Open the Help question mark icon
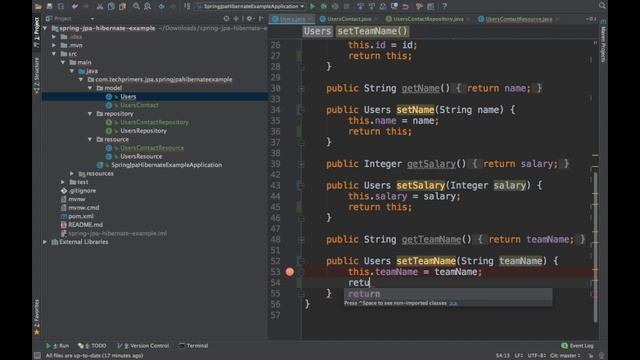This screenshot has width=640, height=360. click(444, 6)
